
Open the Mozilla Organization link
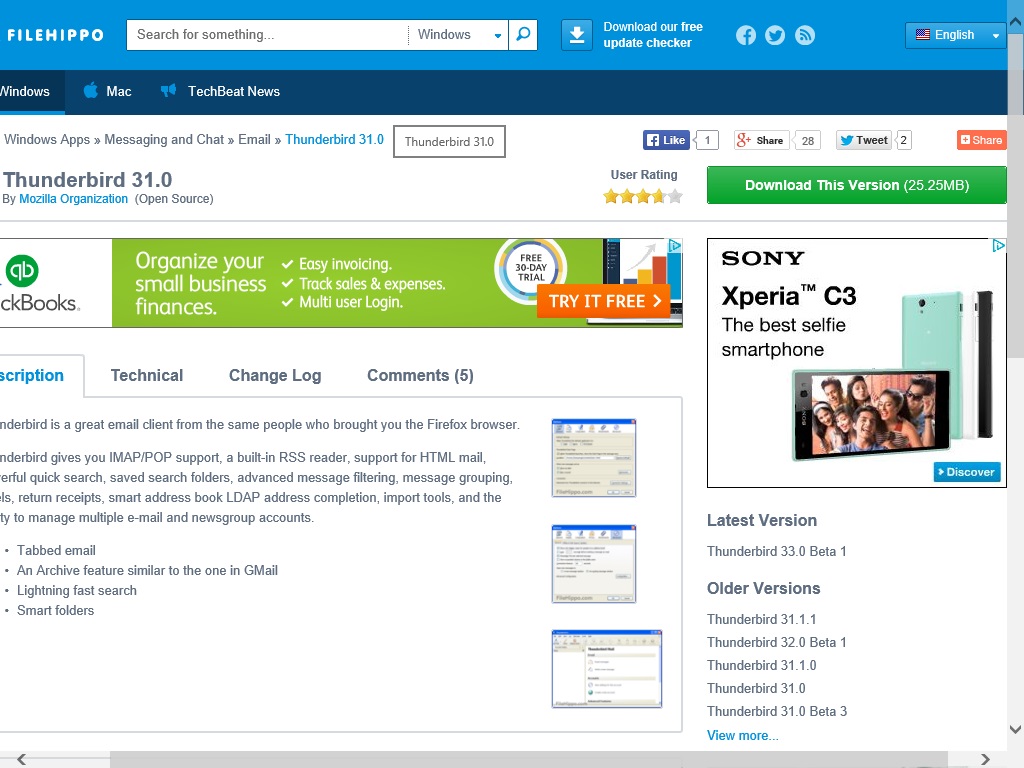coord(73,199)
